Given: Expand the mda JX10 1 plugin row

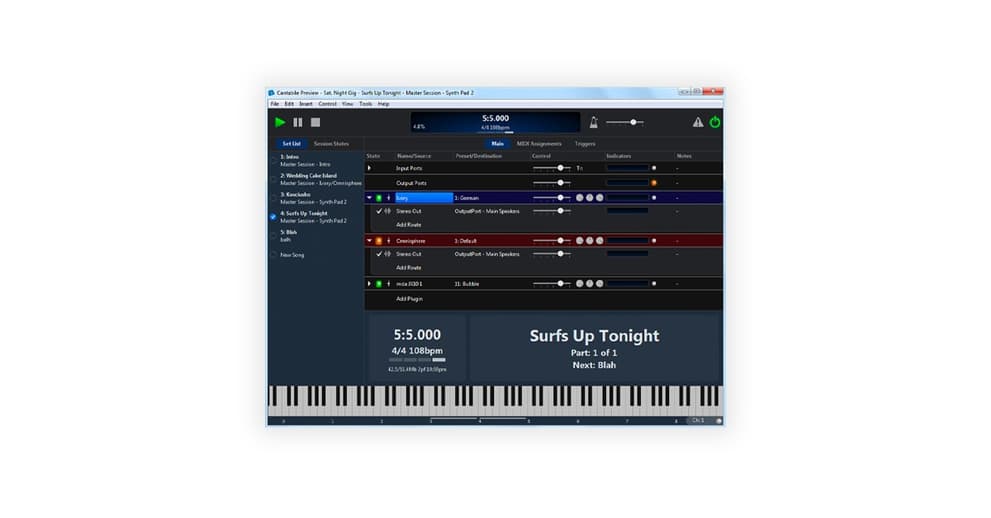Looking at the screenshot, I should [x=370, y=284].
